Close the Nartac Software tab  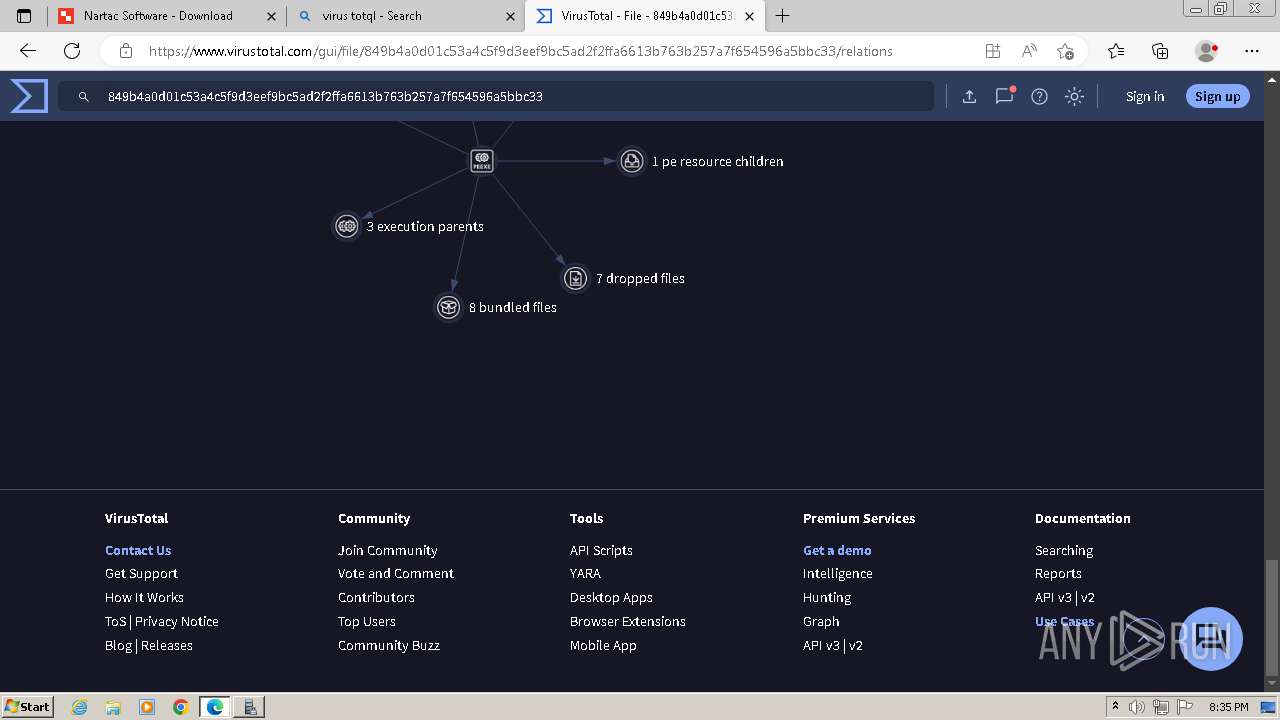(271, 16)
